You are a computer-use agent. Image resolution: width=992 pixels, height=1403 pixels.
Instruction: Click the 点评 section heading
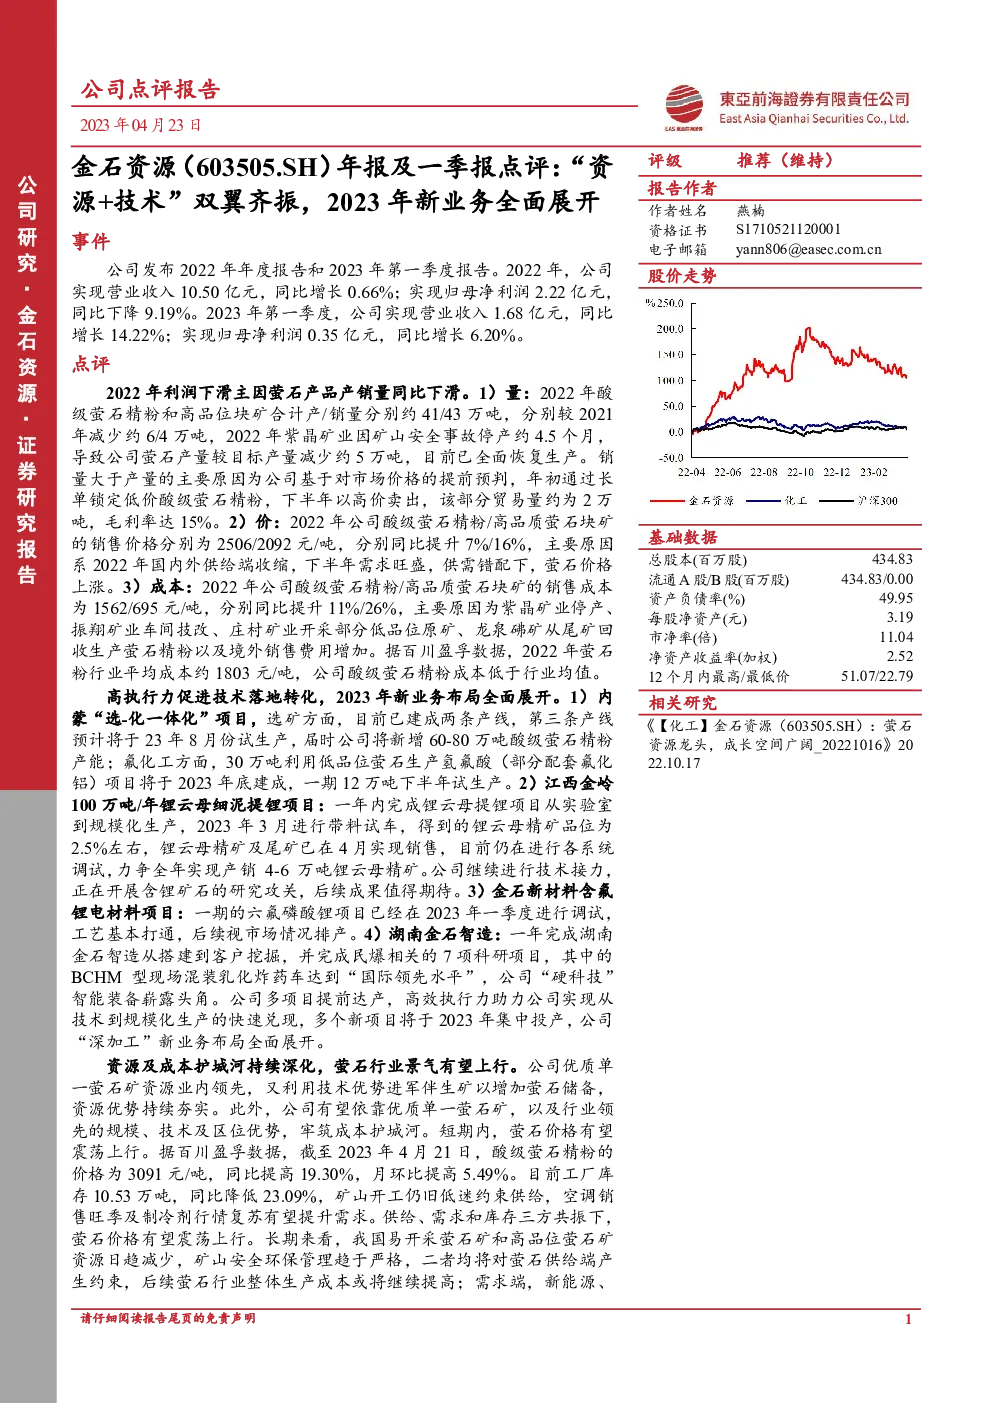(91, 364)
